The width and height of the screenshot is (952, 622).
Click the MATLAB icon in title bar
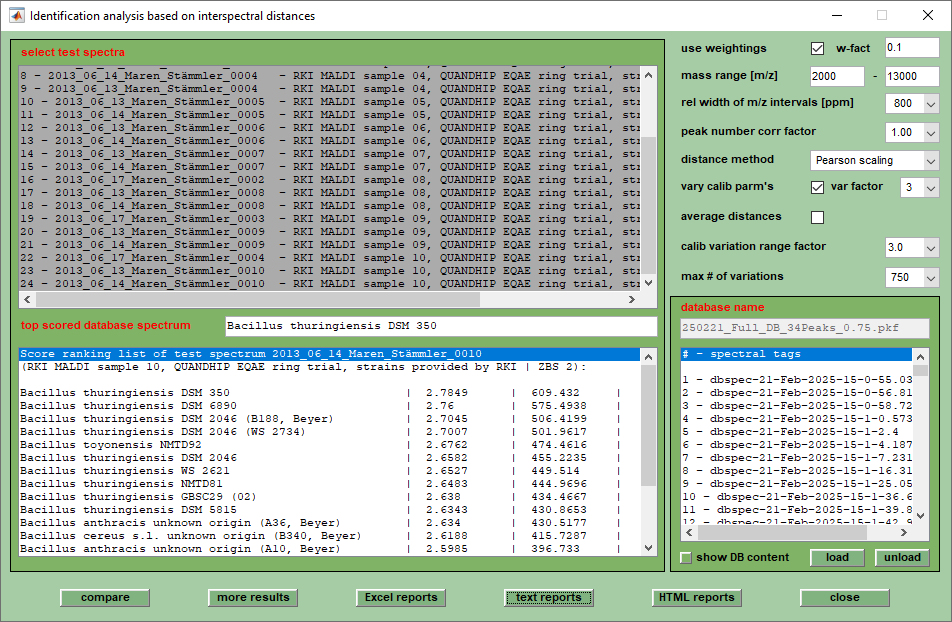pos(16,16)
